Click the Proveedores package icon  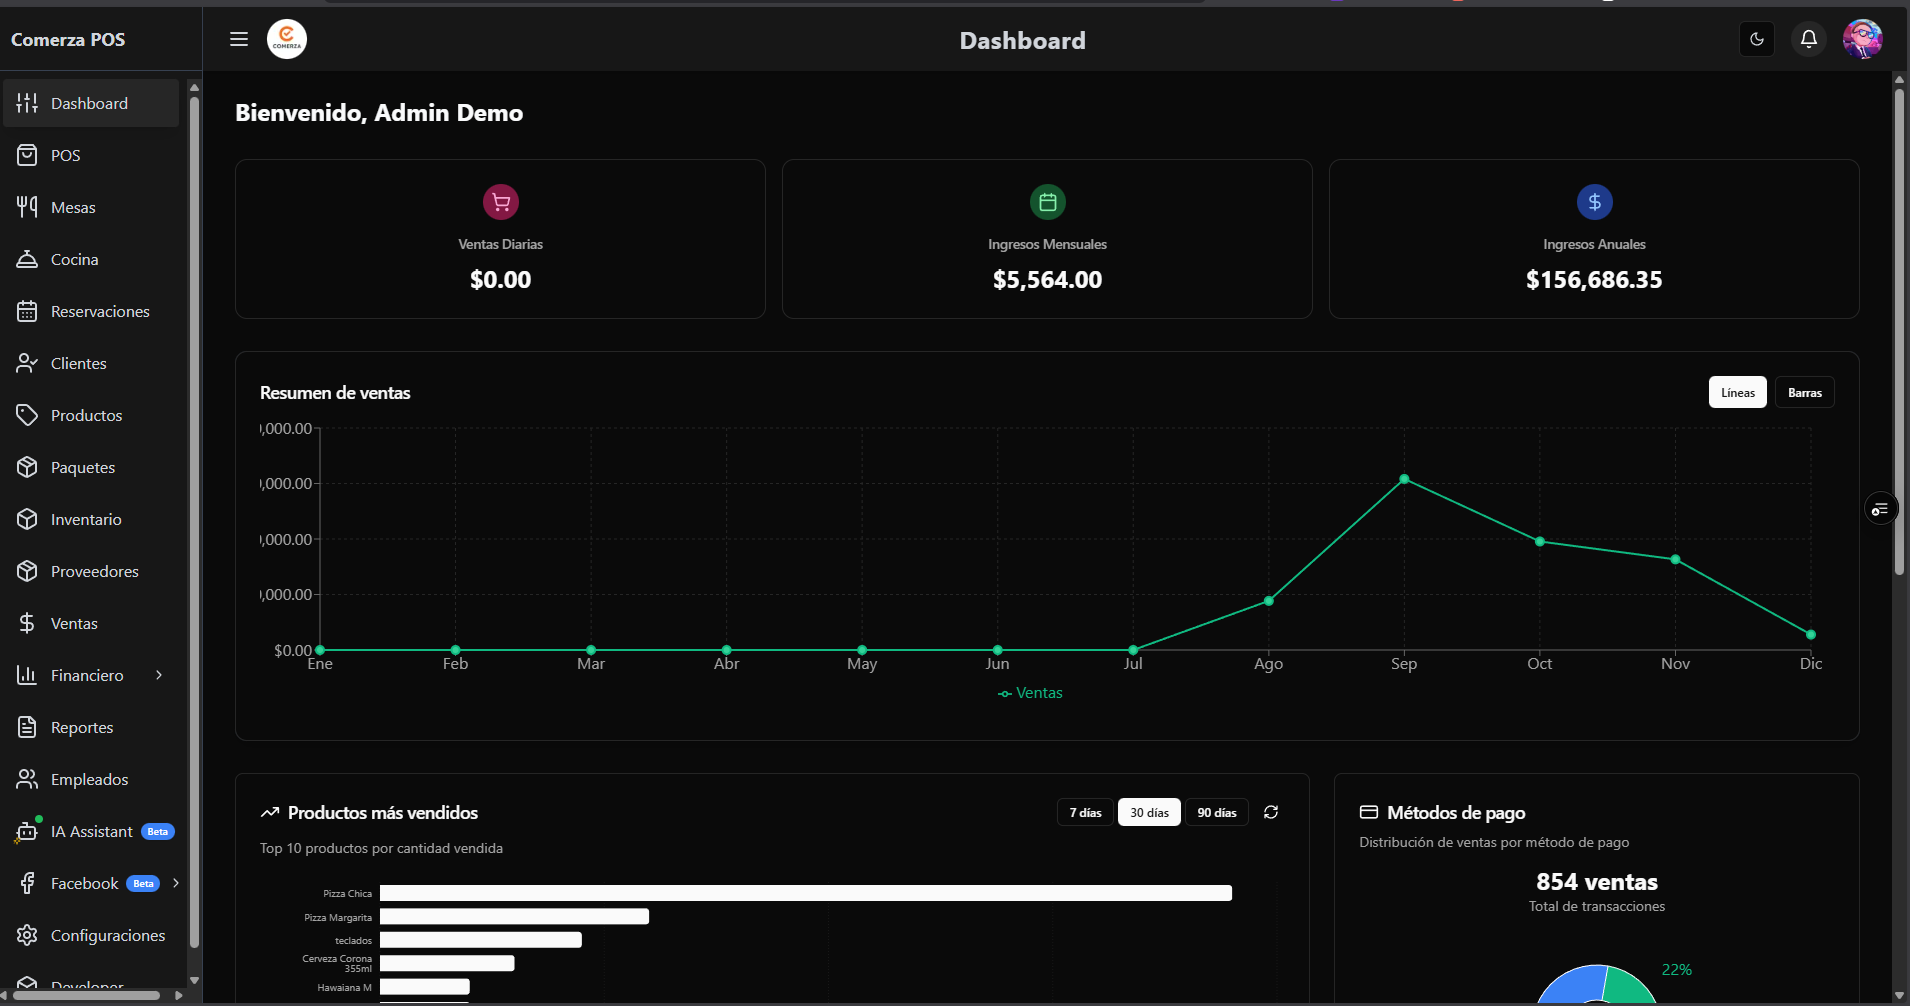(x=27, y=571)
